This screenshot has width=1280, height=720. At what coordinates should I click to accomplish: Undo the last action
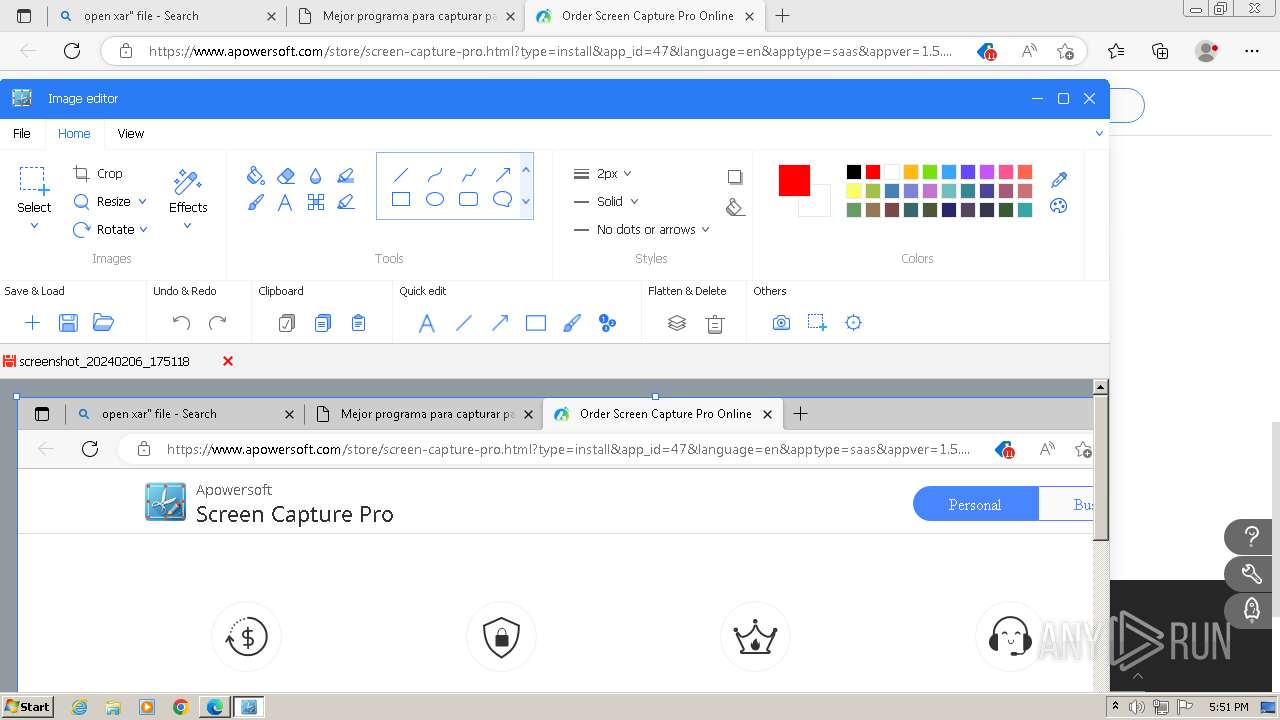tap(181, 322)
